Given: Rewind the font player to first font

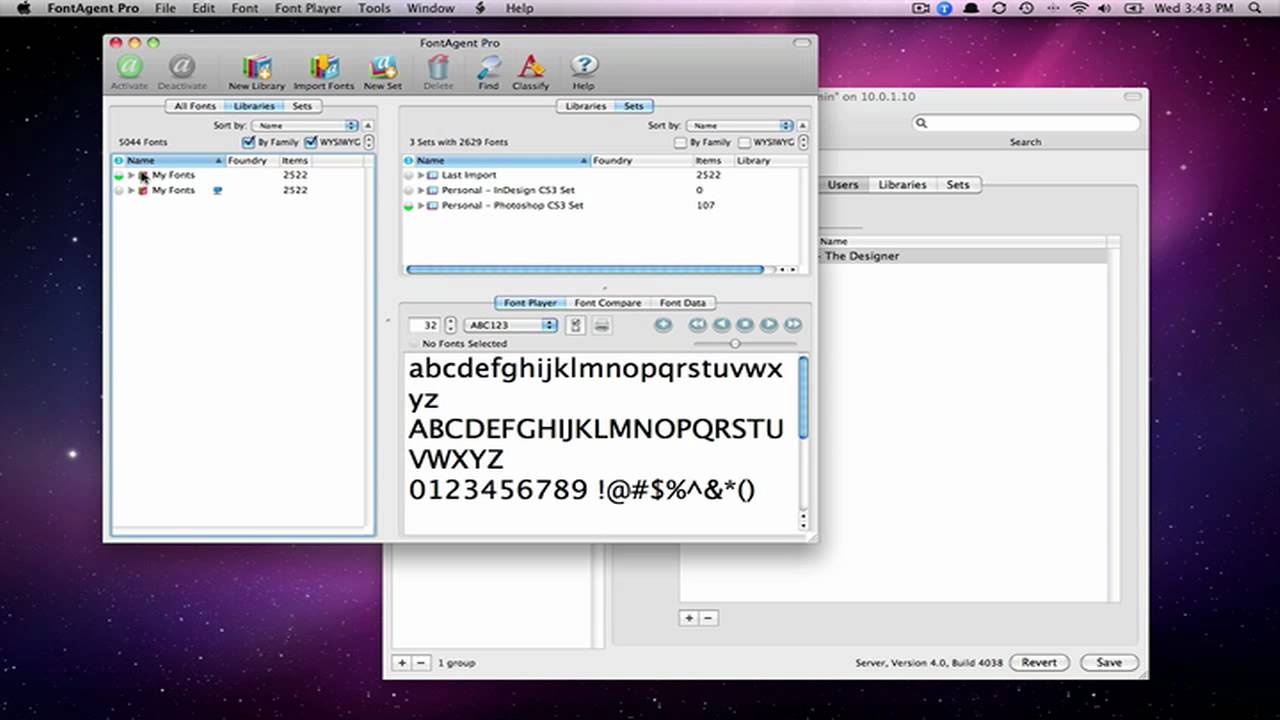Looking at the screenshot, I should pyautogui.click(x=697, y=325).
